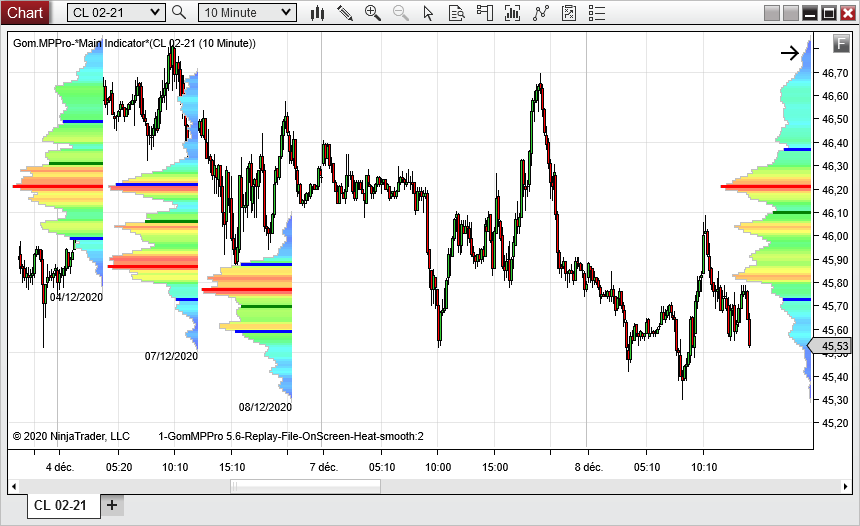Click the F button on price axis

(x=840, y=45)
